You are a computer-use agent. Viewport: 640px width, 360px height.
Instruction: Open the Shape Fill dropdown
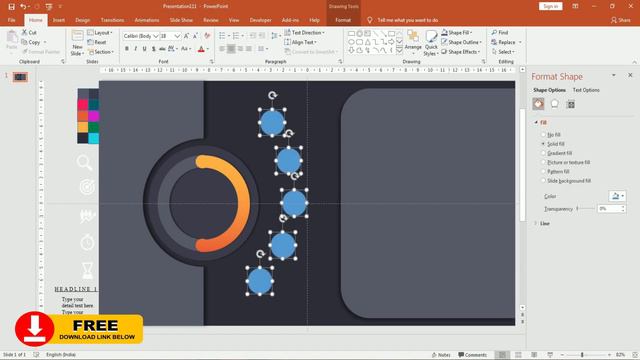click(x=456, y=32)
